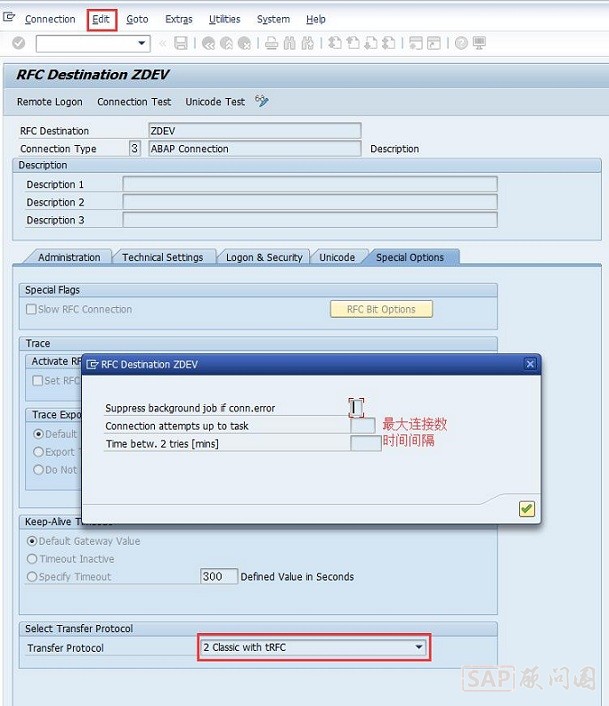The width and height of the screenshot is (609, 706).
Task: Click the Description 3 input field
Action: [310, 220]
